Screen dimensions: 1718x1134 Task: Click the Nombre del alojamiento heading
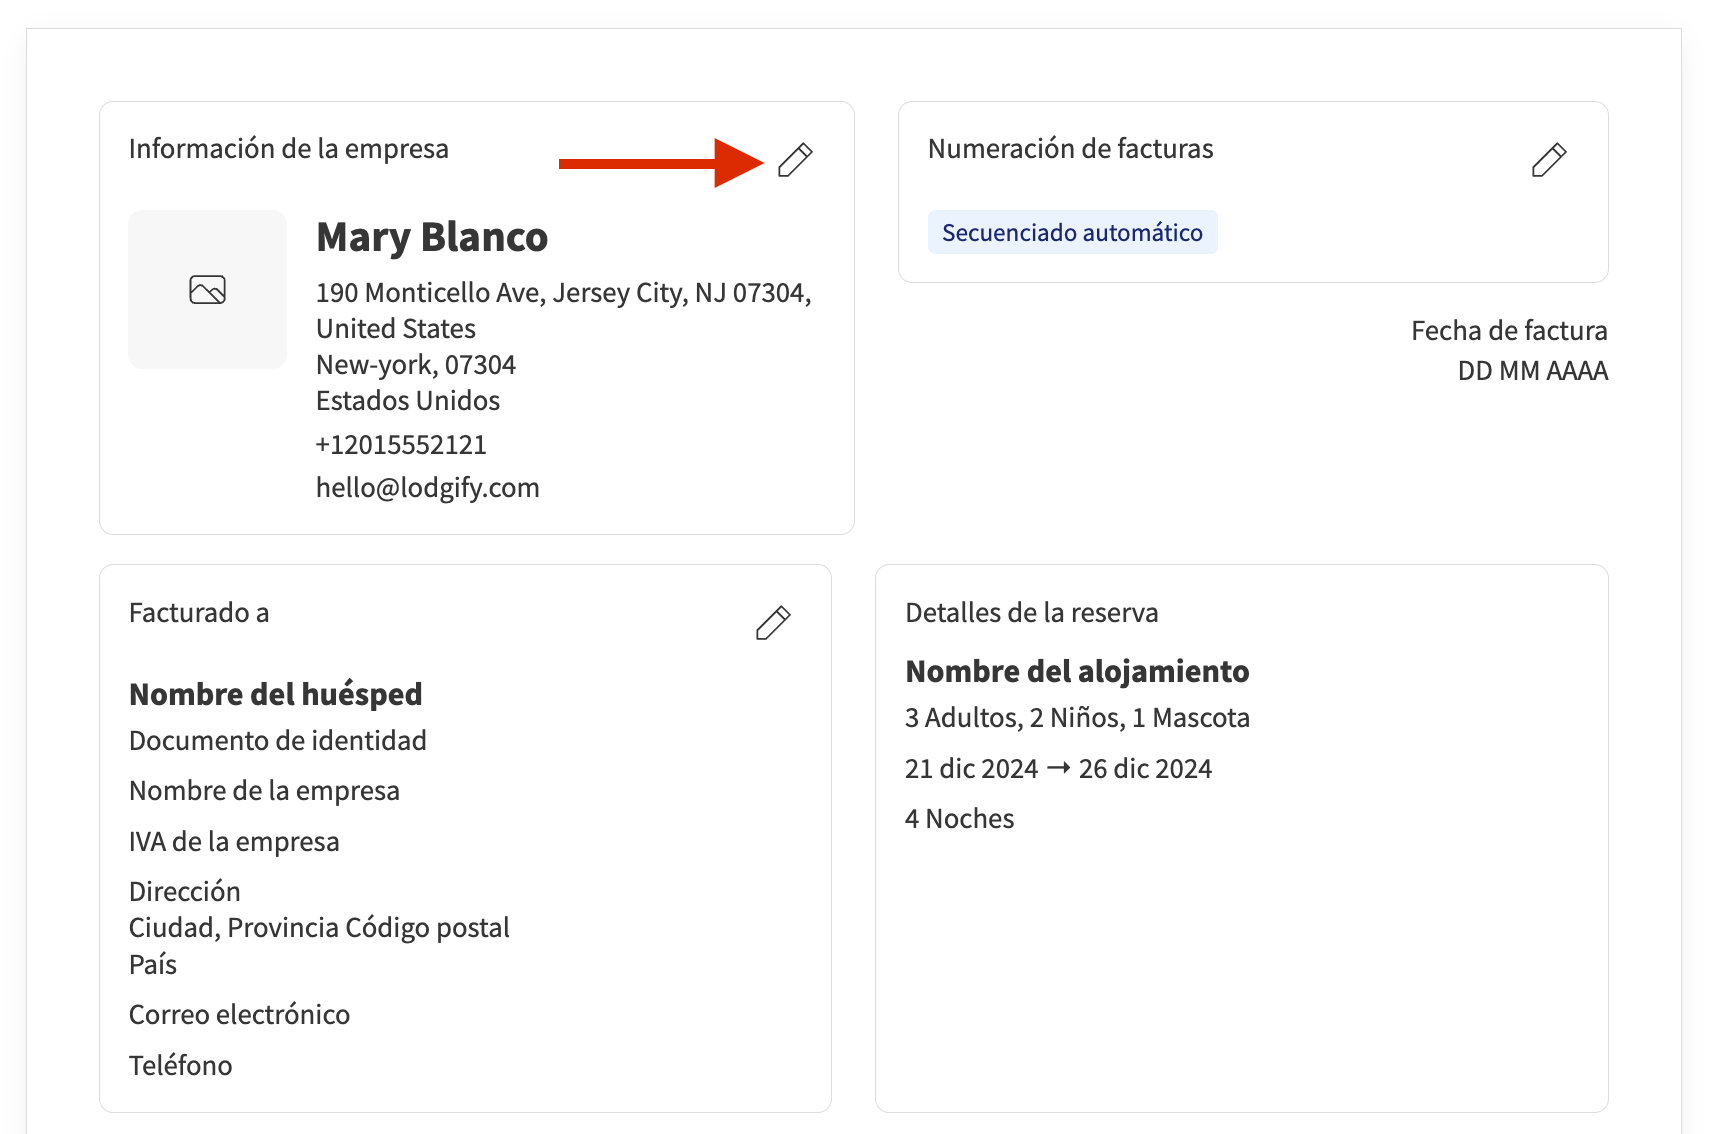tap(1077, 671)
